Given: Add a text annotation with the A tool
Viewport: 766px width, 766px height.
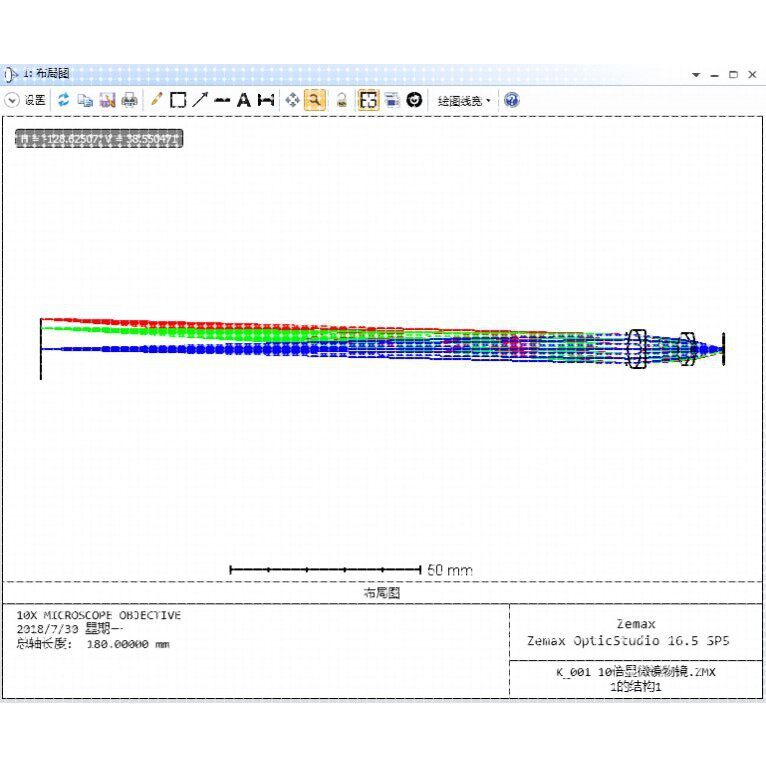Looking at the screenshot, I should [x=243, y=100].
